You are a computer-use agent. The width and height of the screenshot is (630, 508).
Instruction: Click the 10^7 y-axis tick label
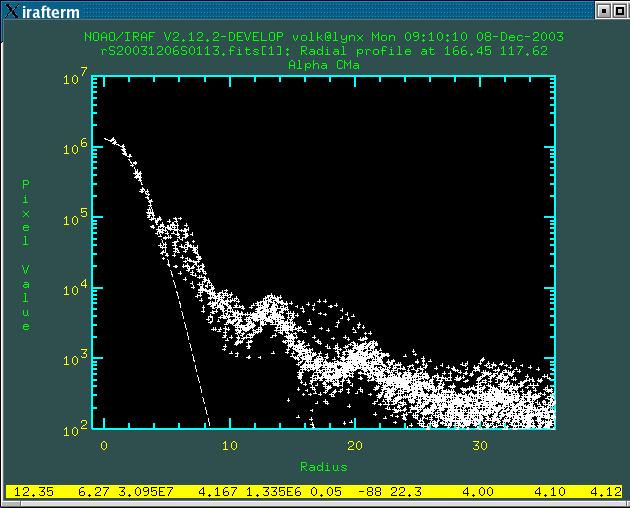click(x=75, y=77)
